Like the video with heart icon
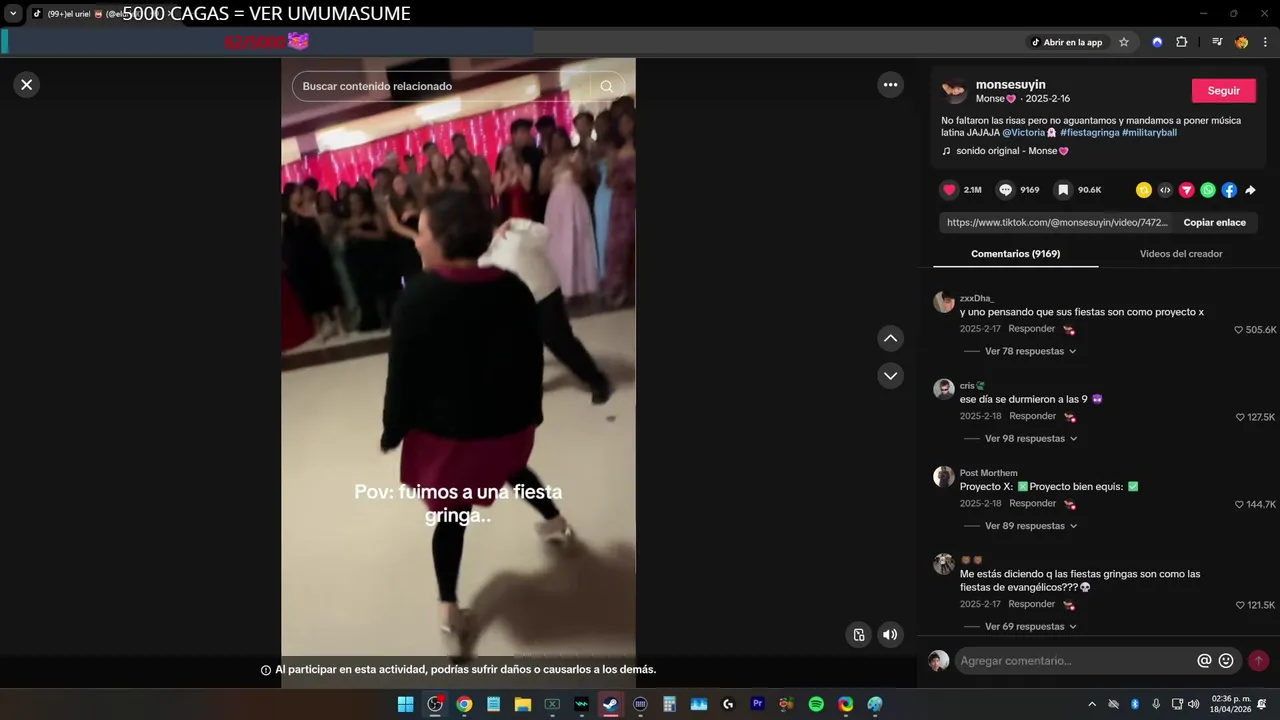This screenshot has width=1280, height=720. (949, 190)
